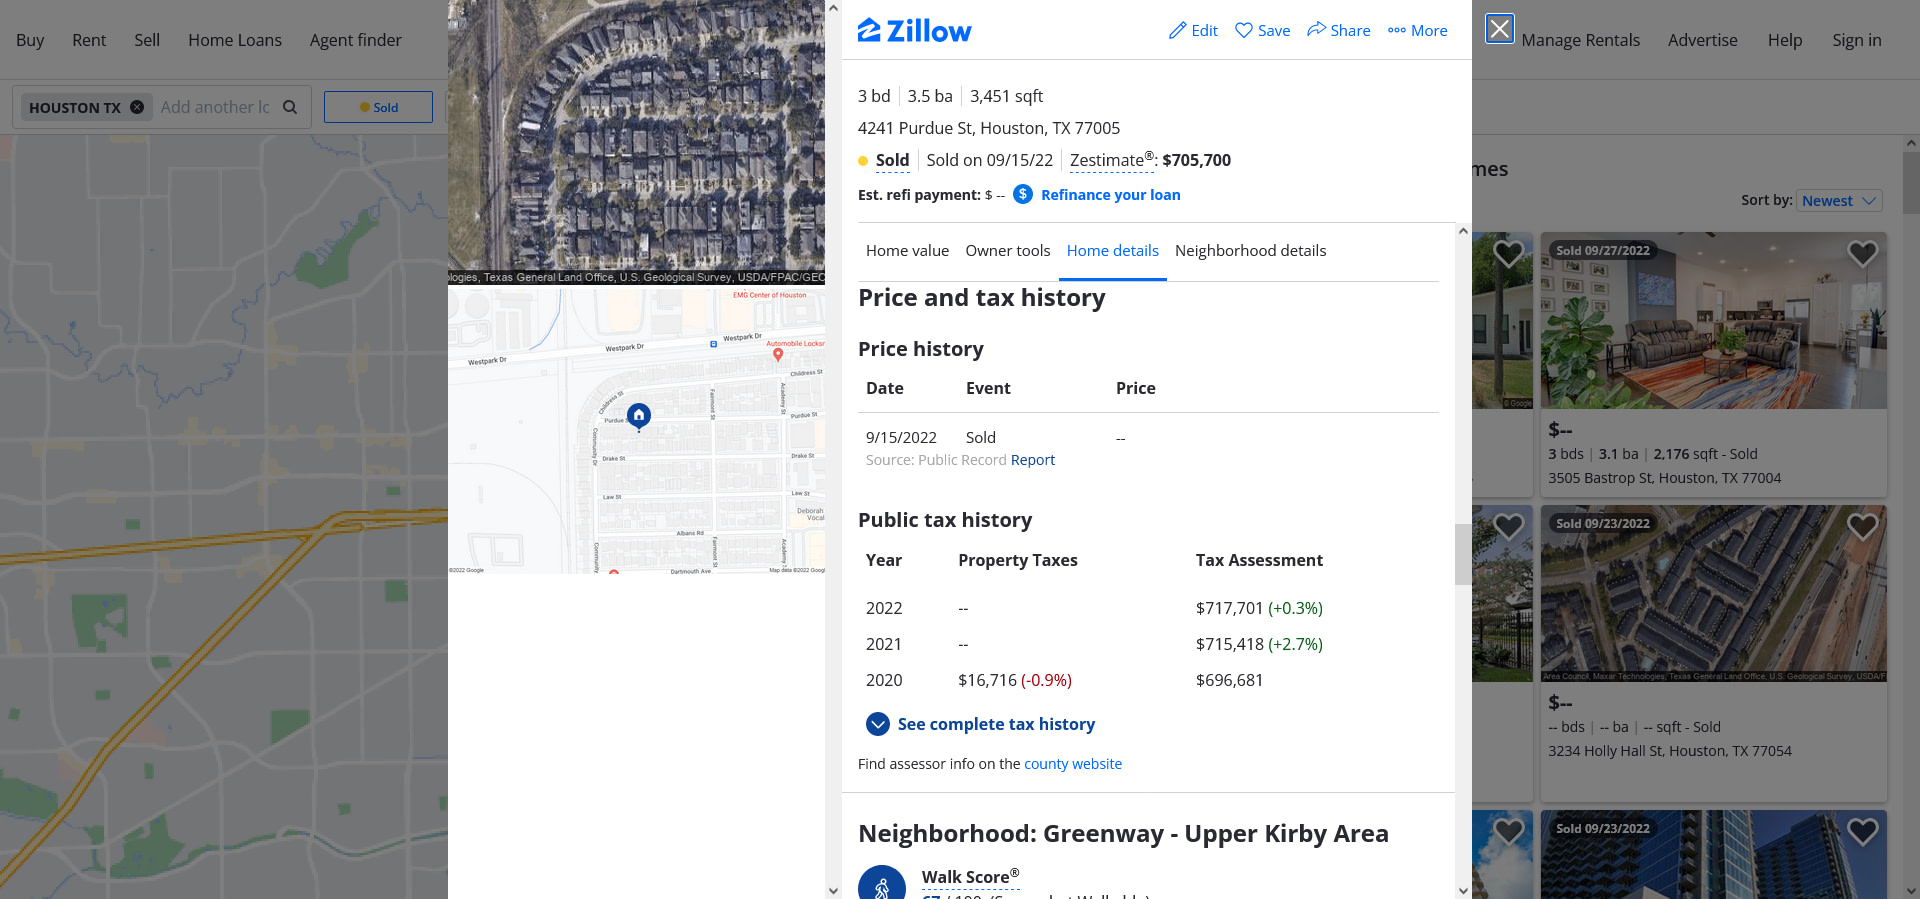Image resolution: width=1920 pixels, height=899 pixels.
Task: Favorite the 3505 Bastrop St listing
Action: [1861, 254]
